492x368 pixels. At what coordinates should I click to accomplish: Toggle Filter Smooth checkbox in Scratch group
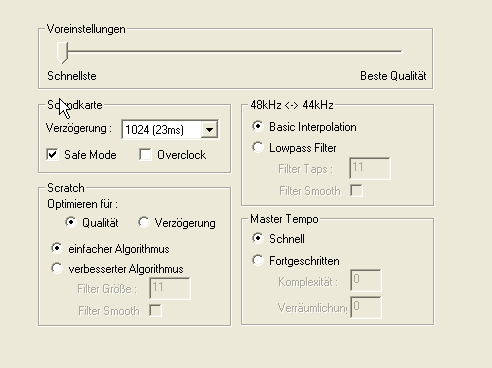pos(155,311)
